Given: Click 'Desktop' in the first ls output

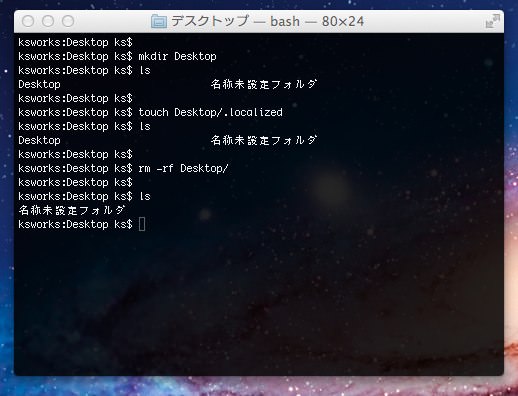Looking at the screenshot, I should 39,84.
